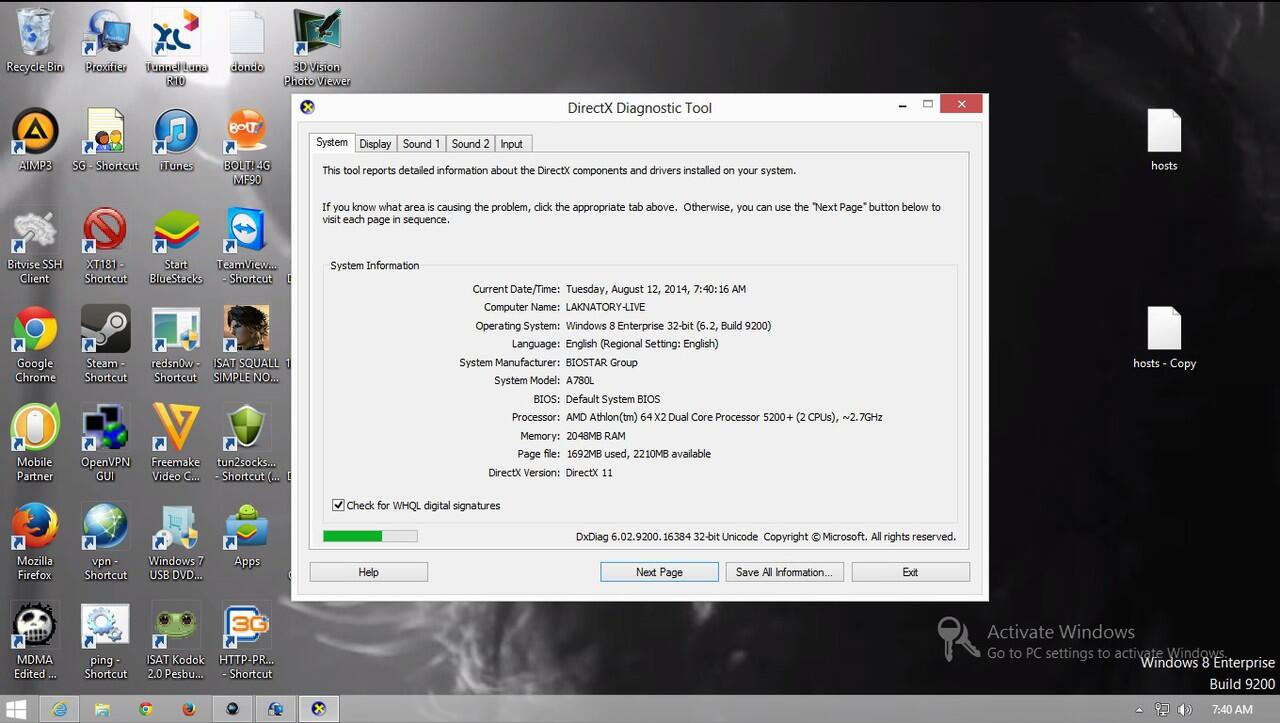Select the System tab
The width and height of the screenshot is (1280, 723).
332,142
